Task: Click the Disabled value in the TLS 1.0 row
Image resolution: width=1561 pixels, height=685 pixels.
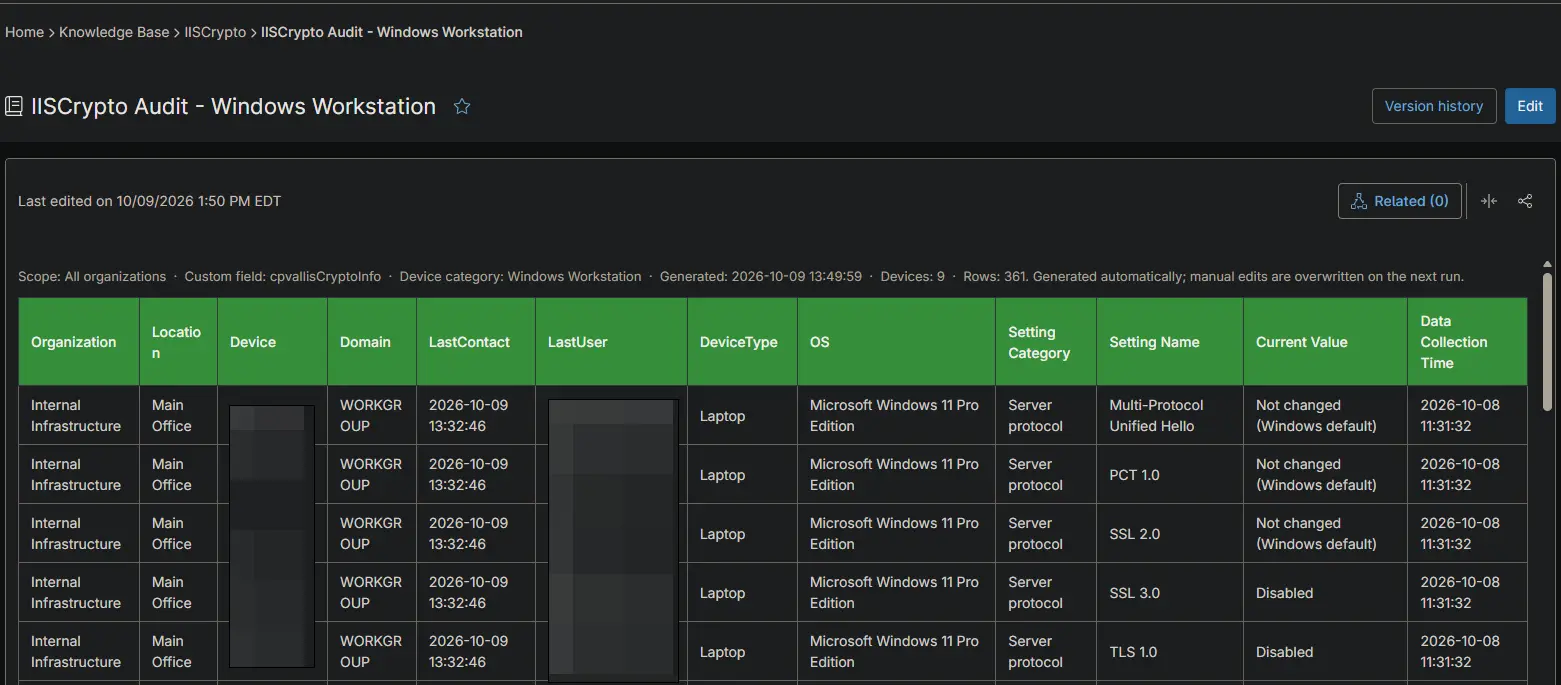Action: point(1284,652)
